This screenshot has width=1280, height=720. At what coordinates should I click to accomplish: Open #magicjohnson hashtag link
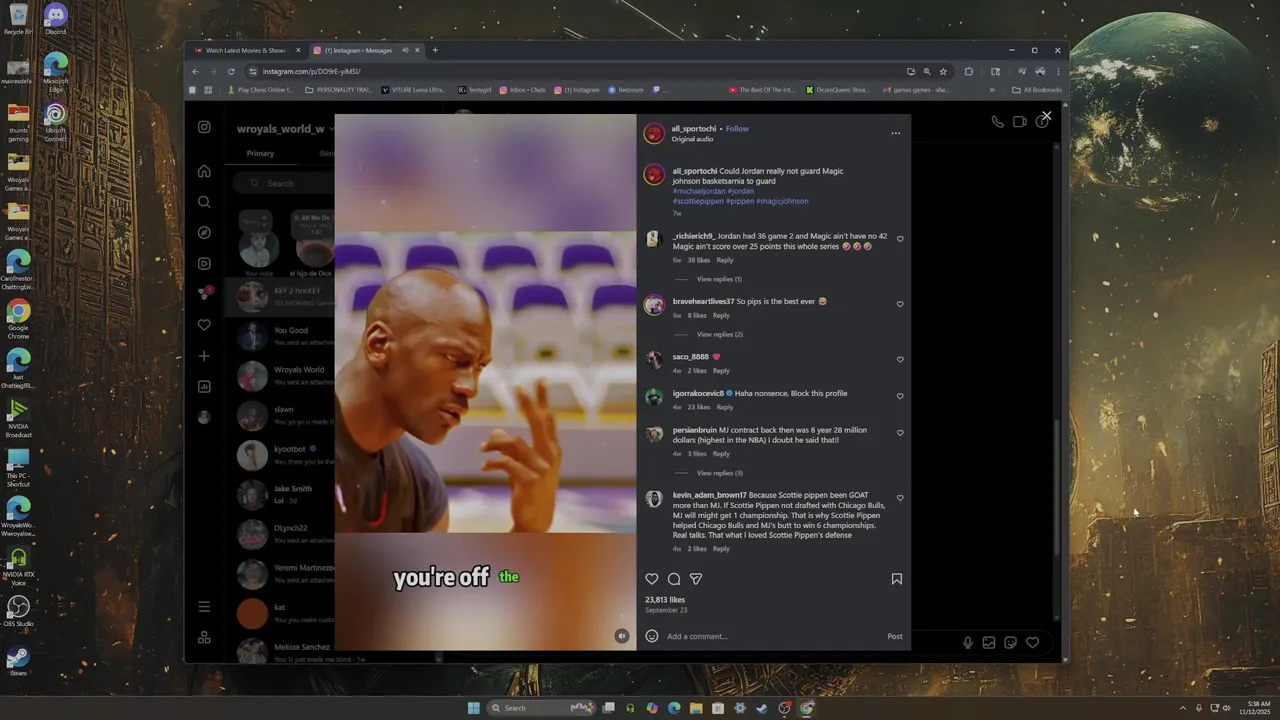coord(782,201)
